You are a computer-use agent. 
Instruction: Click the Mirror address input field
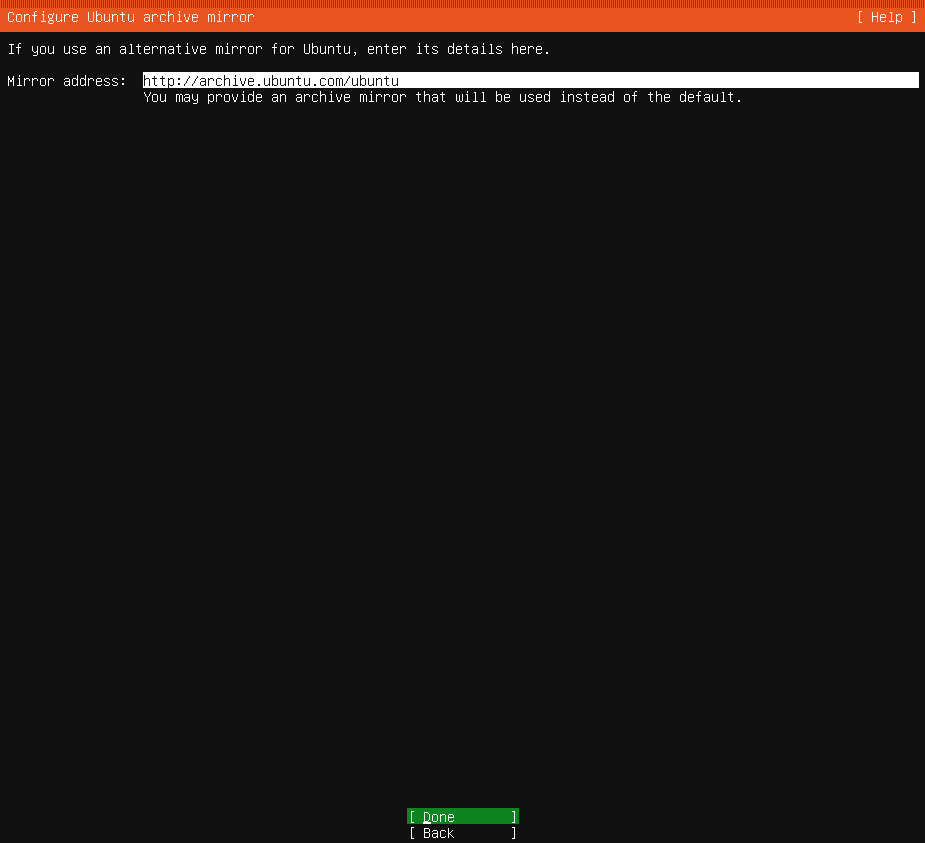[x=530, y=80]
